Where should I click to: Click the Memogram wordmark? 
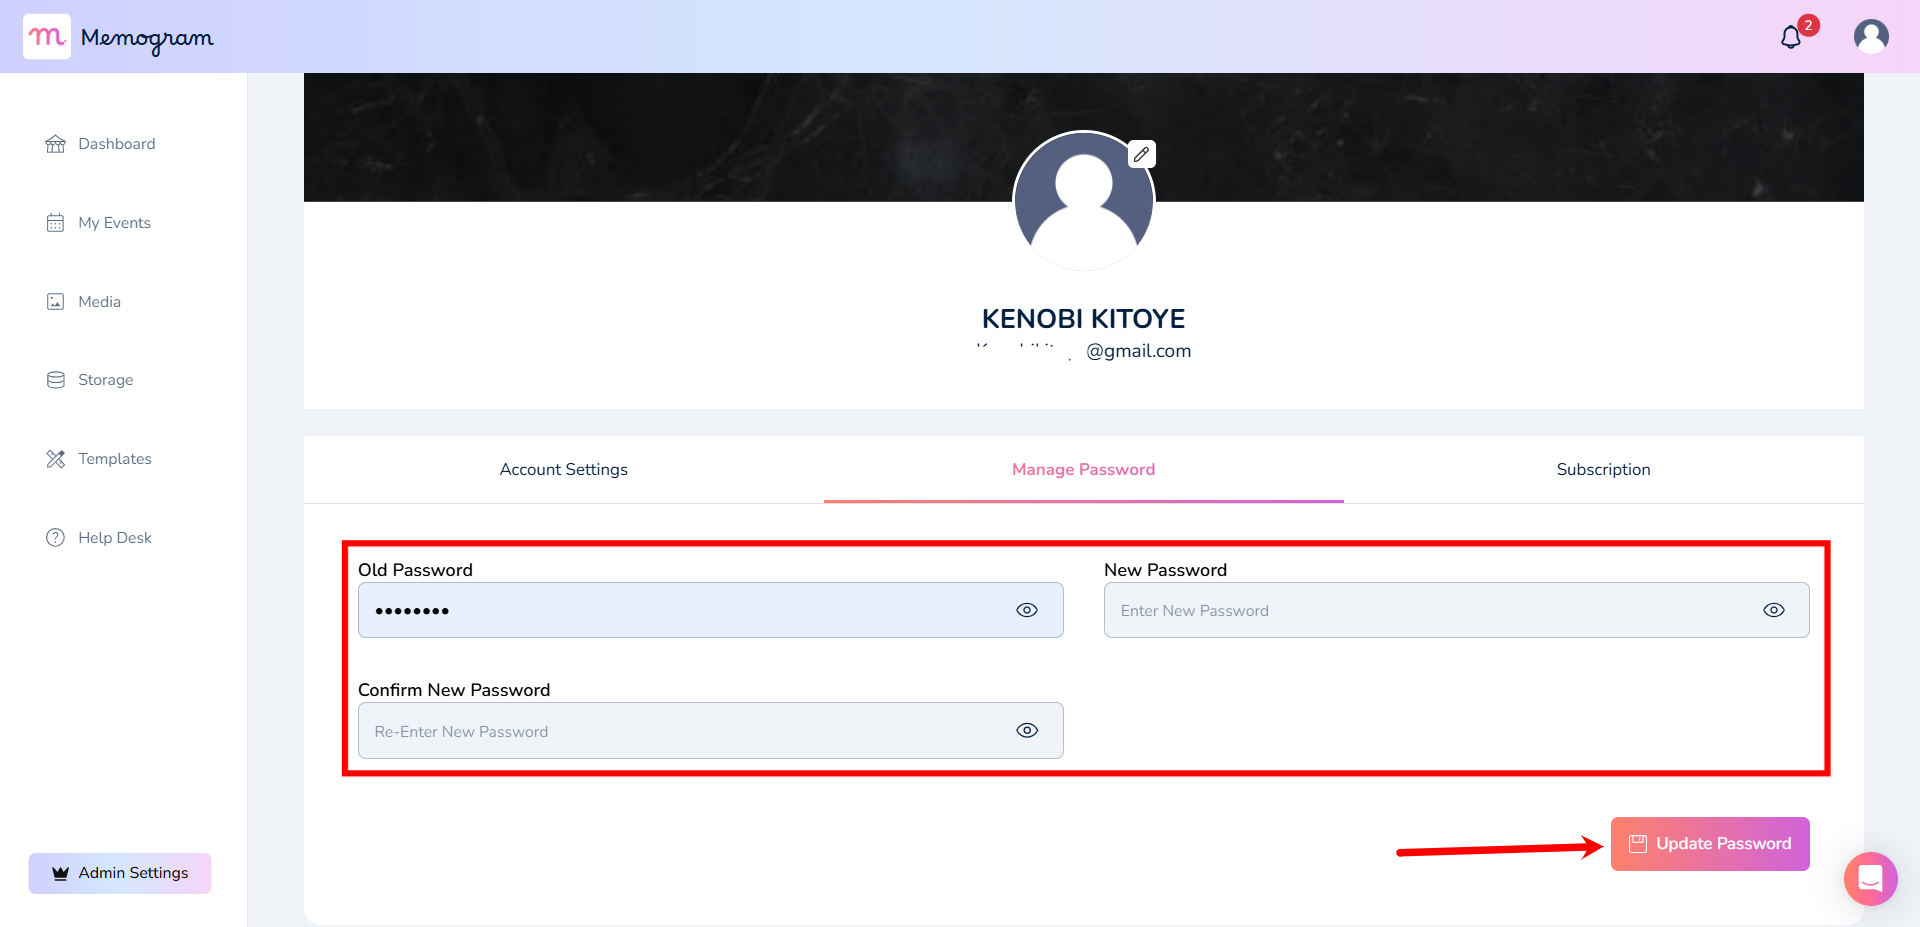tap(147, 38)
